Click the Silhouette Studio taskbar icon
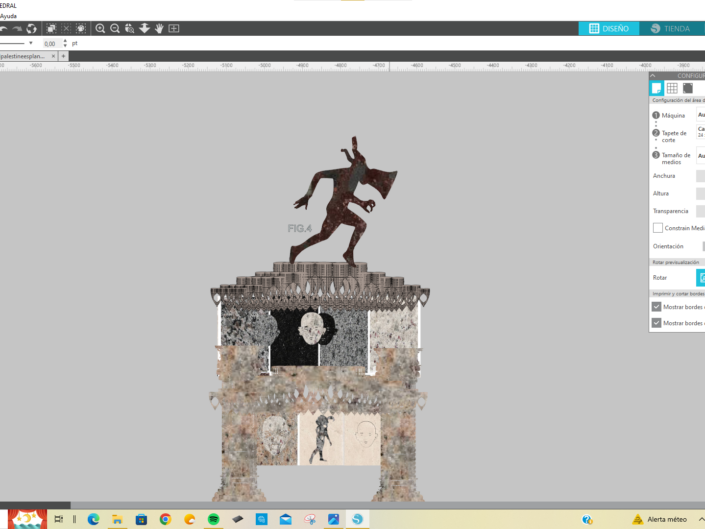Screen dimensions: 705x529 [x=357, y=520]
